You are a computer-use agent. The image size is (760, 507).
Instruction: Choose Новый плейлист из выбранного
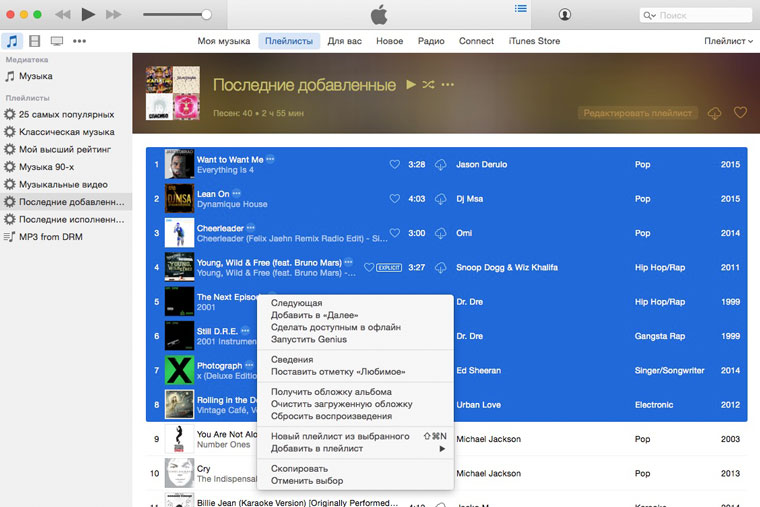tap(355, 436)
